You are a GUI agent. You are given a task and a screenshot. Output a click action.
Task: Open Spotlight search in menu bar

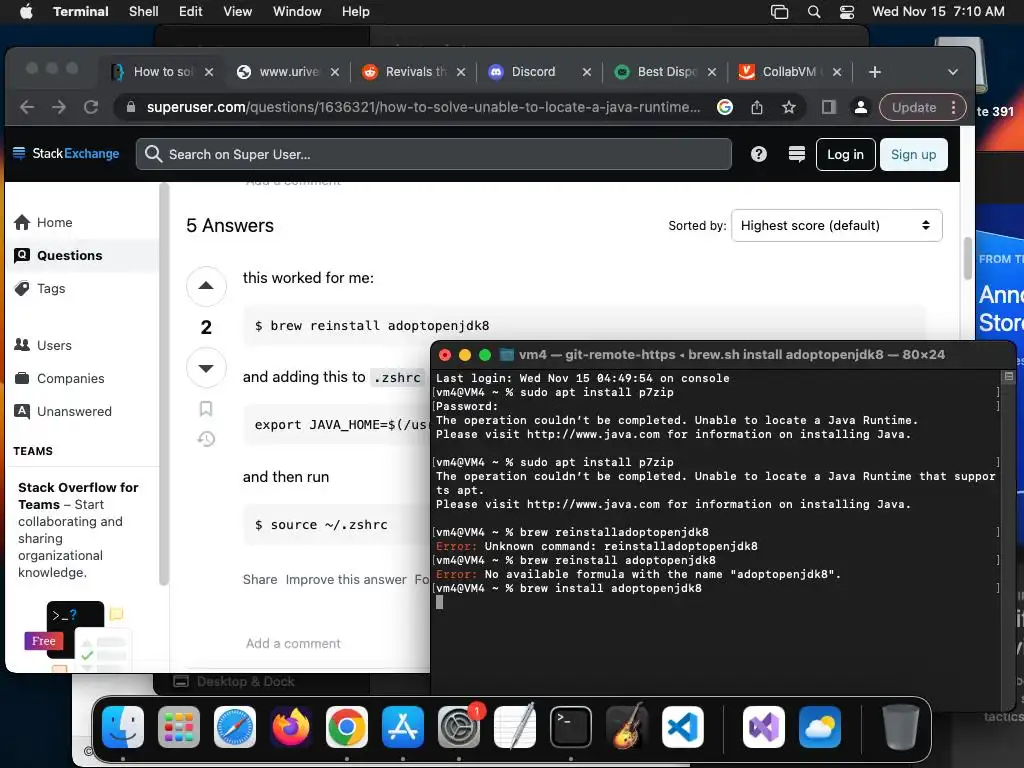pos(814,12)
